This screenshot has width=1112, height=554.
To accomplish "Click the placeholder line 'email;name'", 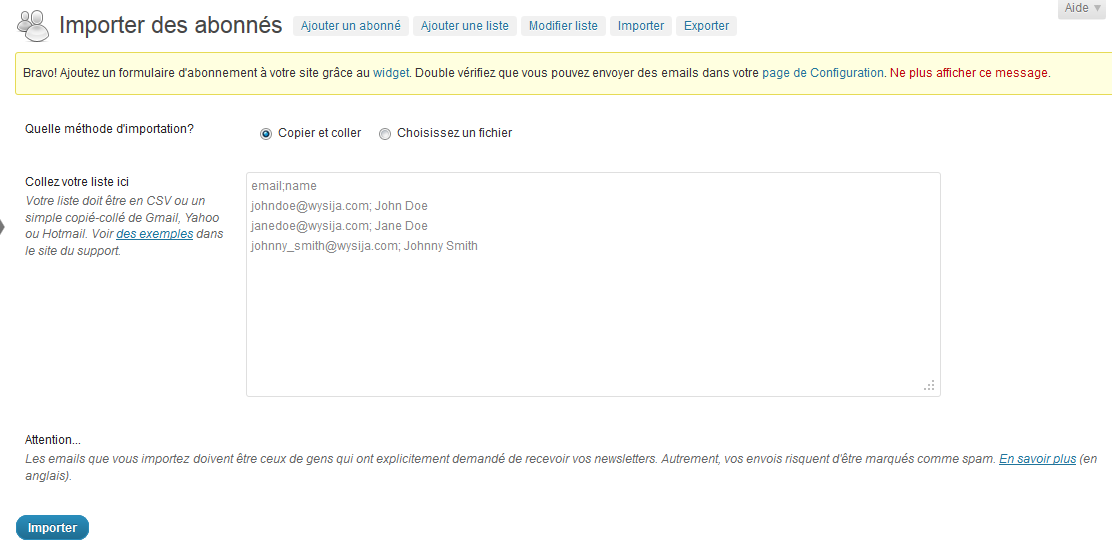I will point(284,186).
